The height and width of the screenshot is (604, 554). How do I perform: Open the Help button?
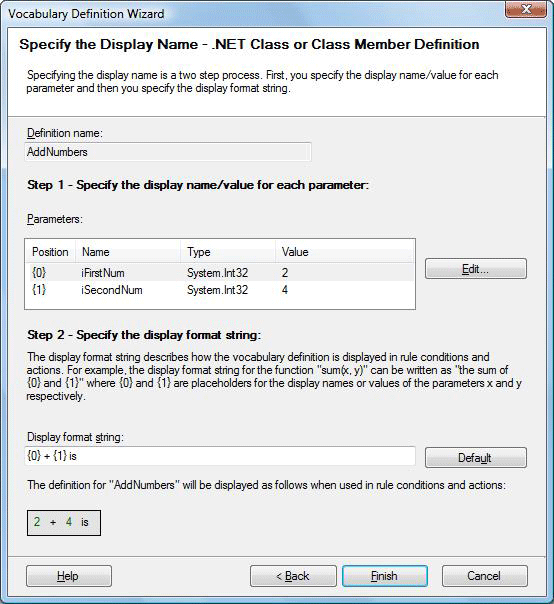pos(69,576)
